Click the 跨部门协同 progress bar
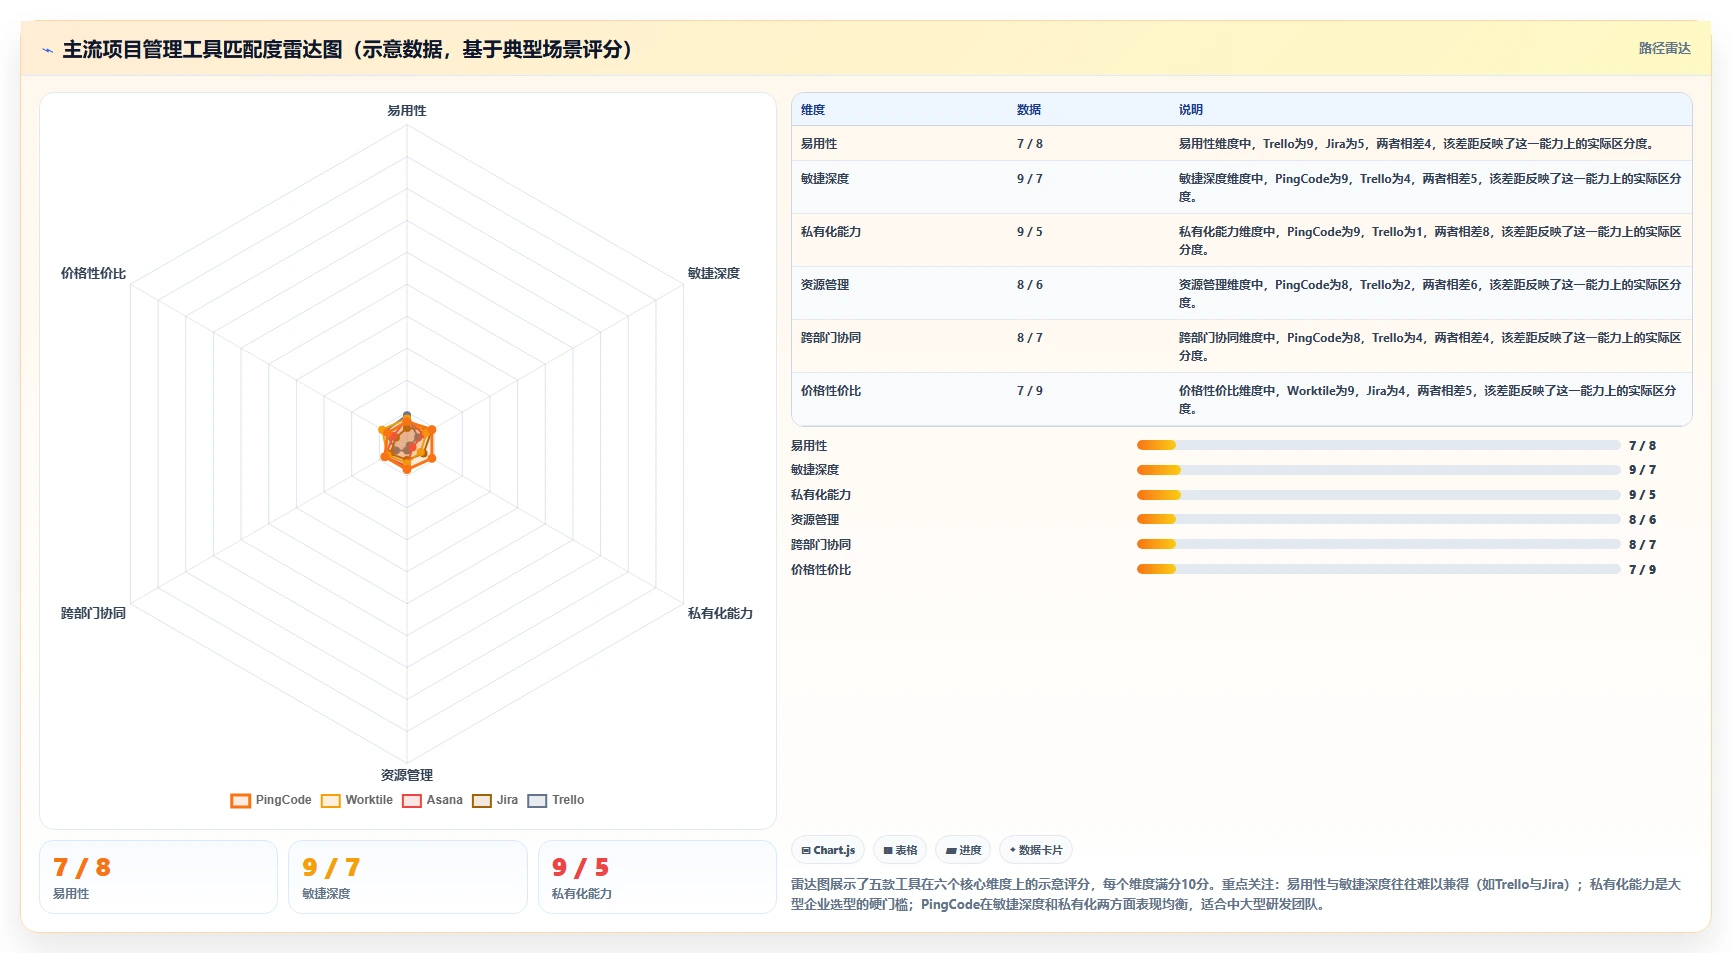This screenshot has height=953, width=1732. pos(1378,545)
